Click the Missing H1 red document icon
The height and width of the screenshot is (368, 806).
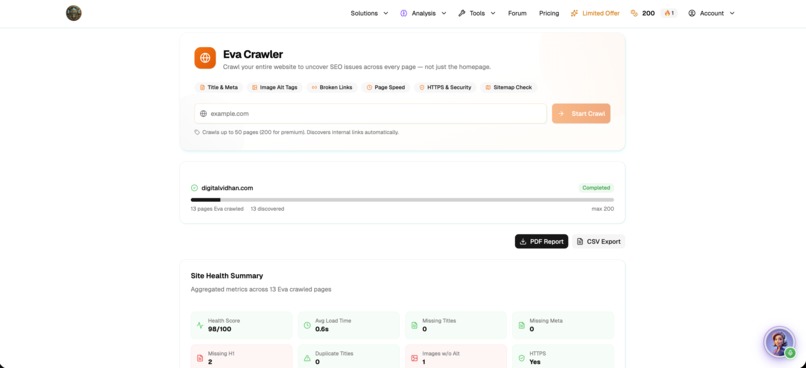pyautogui.click(x=200, y=358)
